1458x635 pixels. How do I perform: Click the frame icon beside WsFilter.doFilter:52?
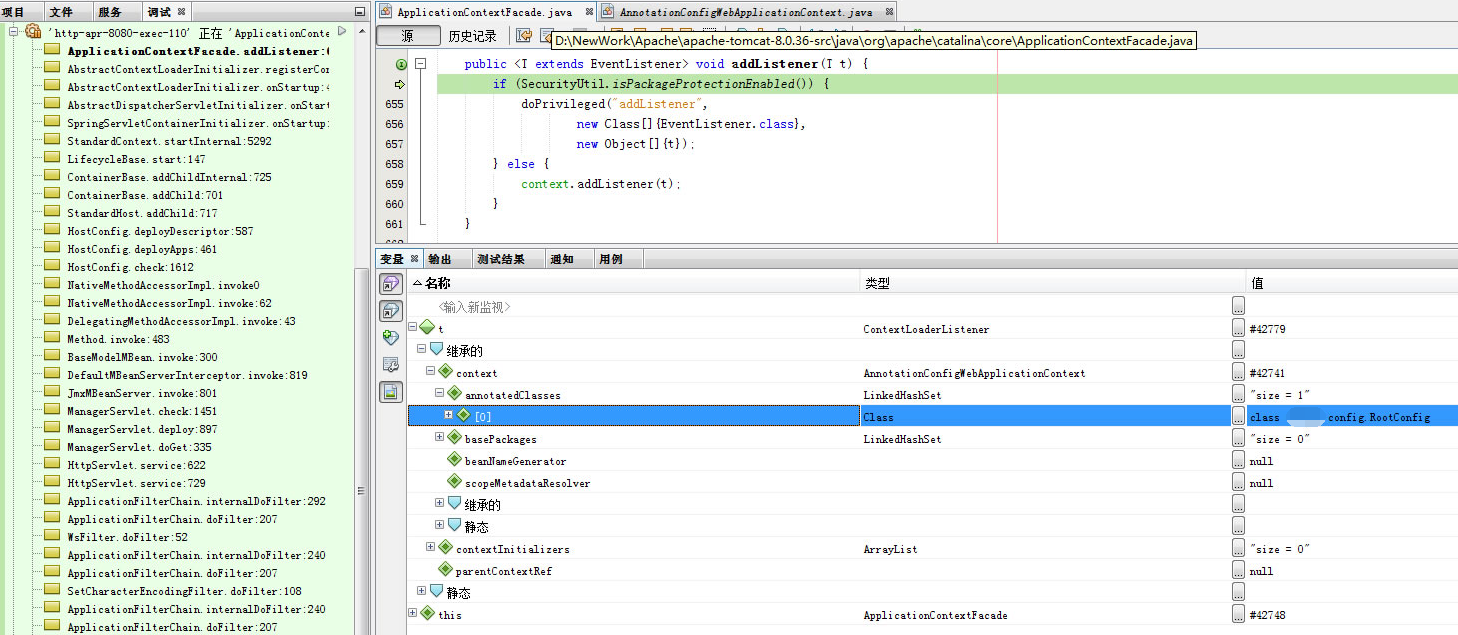(52, 537)
